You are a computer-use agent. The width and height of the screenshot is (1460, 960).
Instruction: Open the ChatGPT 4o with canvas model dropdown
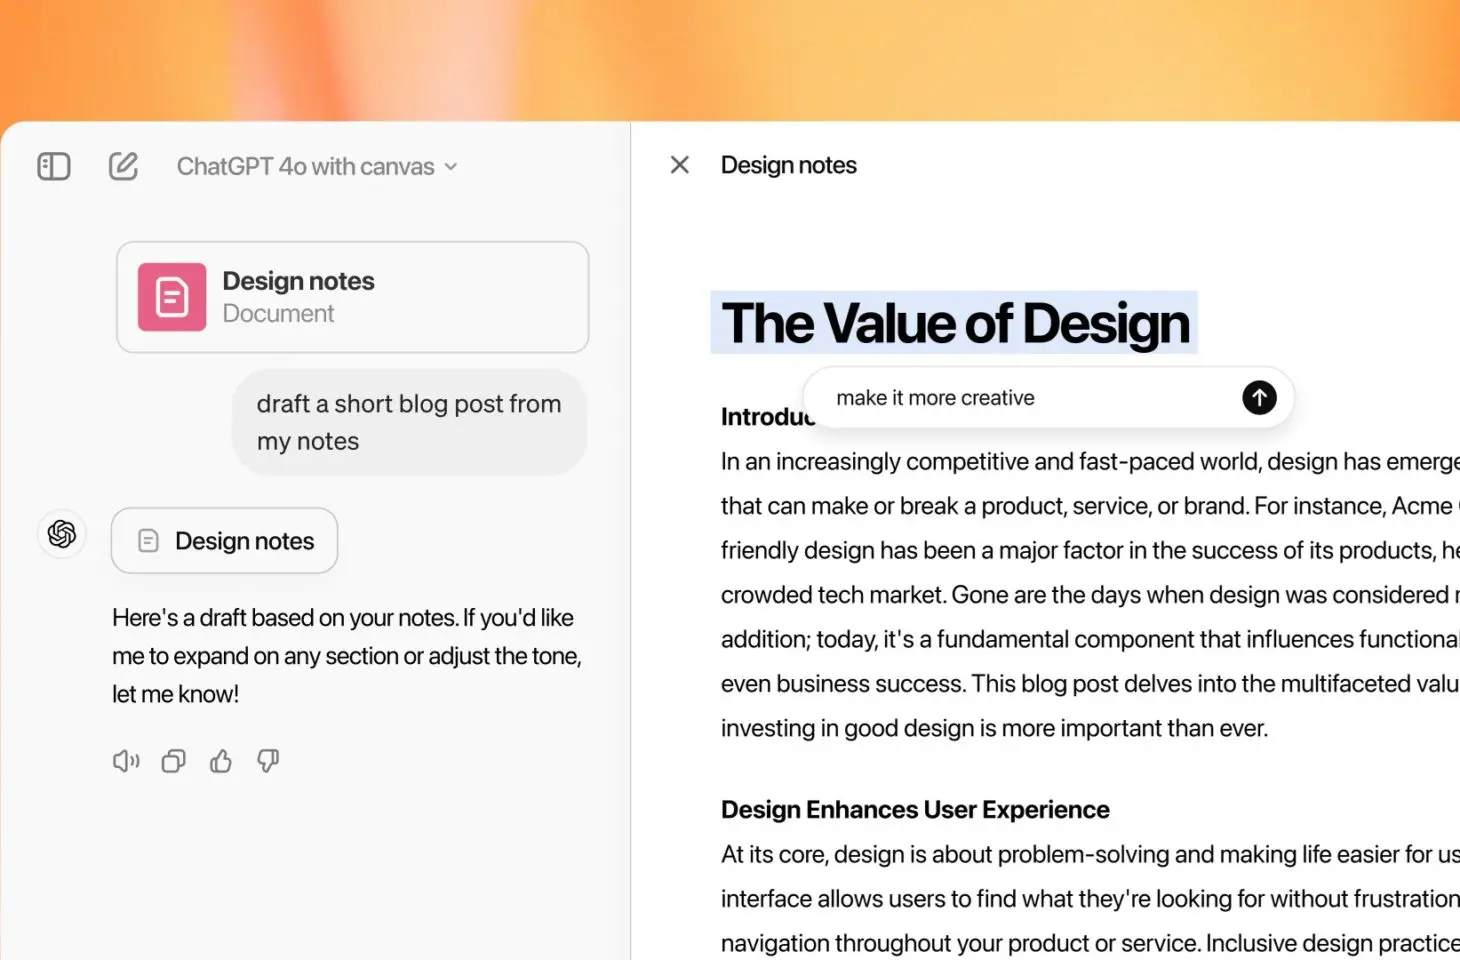[x=316, y=166]
